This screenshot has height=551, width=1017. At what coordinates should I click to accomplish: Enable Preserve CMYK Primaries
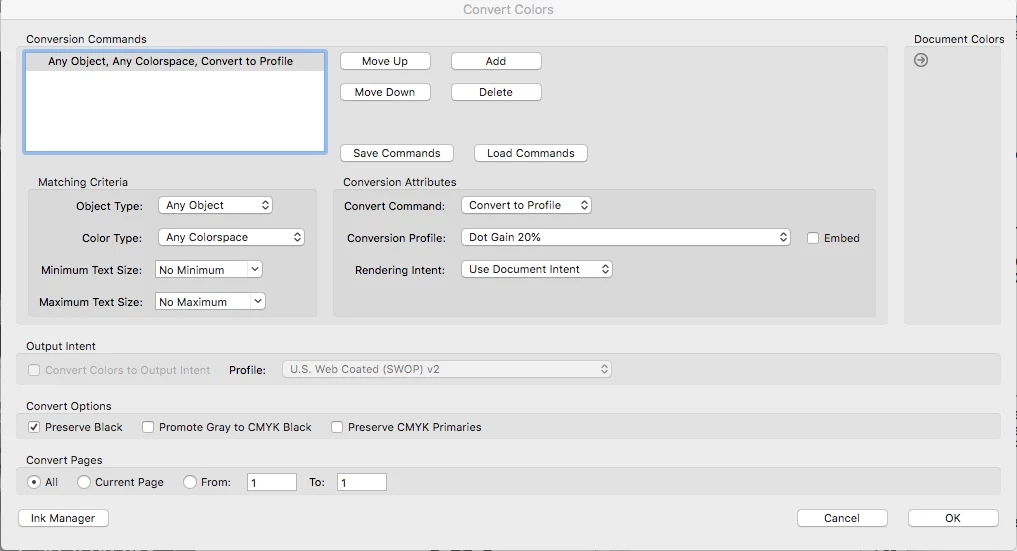click(337, 427)
